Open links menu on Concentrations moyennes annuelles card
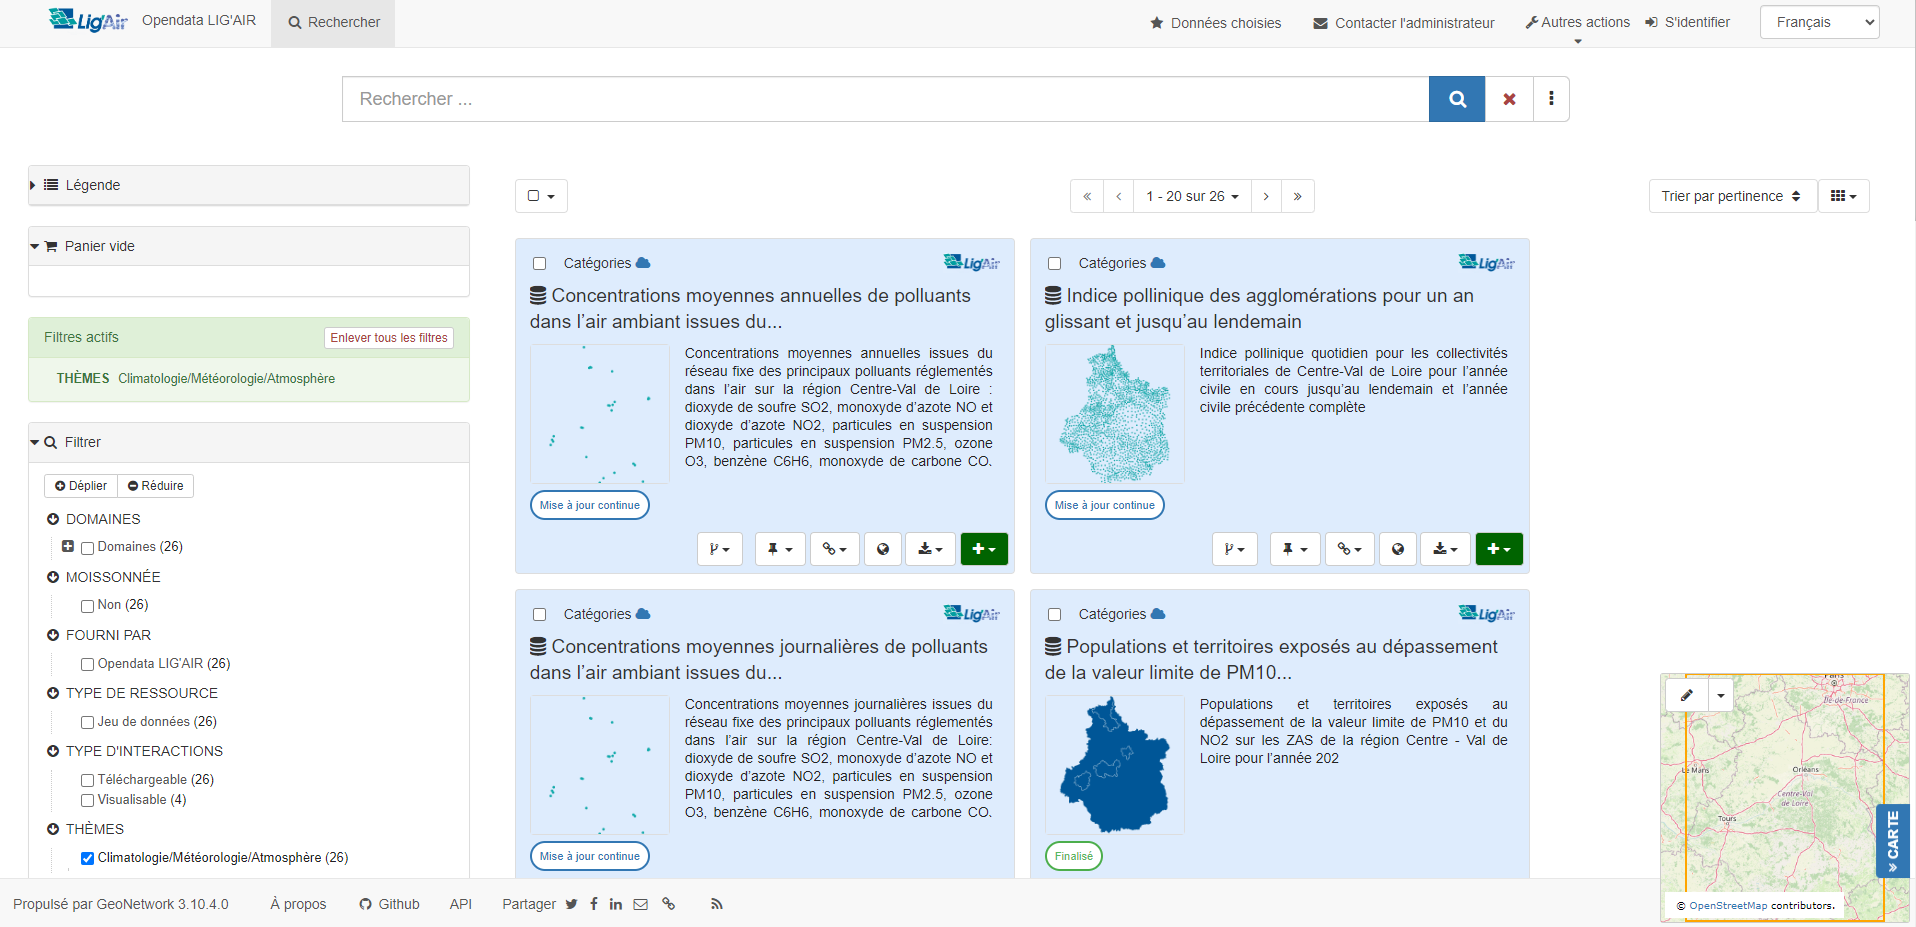 coord(835,549)
